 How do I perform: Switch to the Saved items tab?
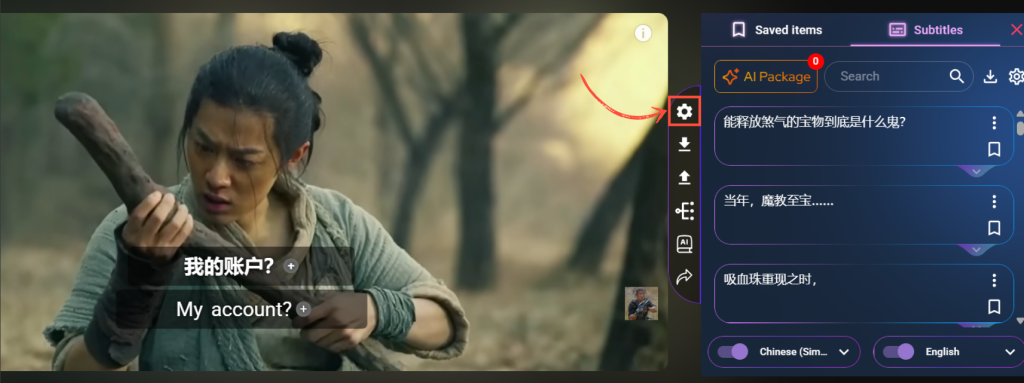click(x=776, y=30)
